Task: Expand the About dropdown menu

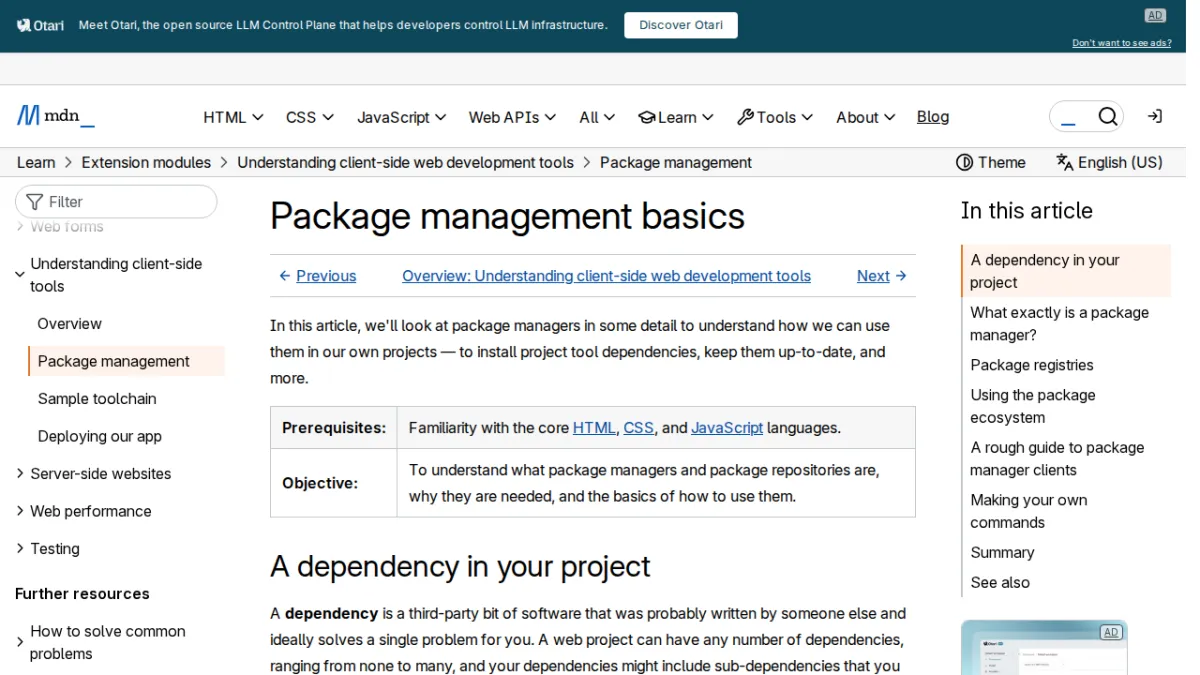Action: [866, 117]
